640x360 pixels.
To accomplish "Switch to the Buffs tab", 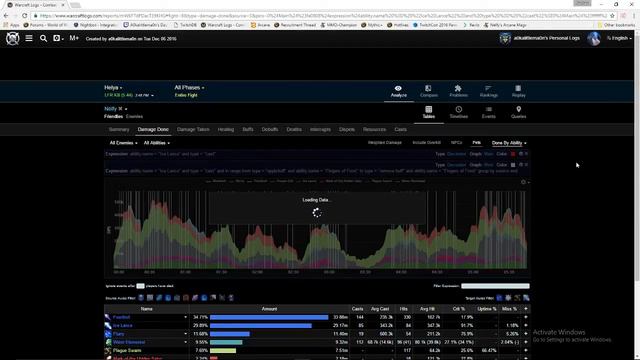I will [x=248, y=129].
